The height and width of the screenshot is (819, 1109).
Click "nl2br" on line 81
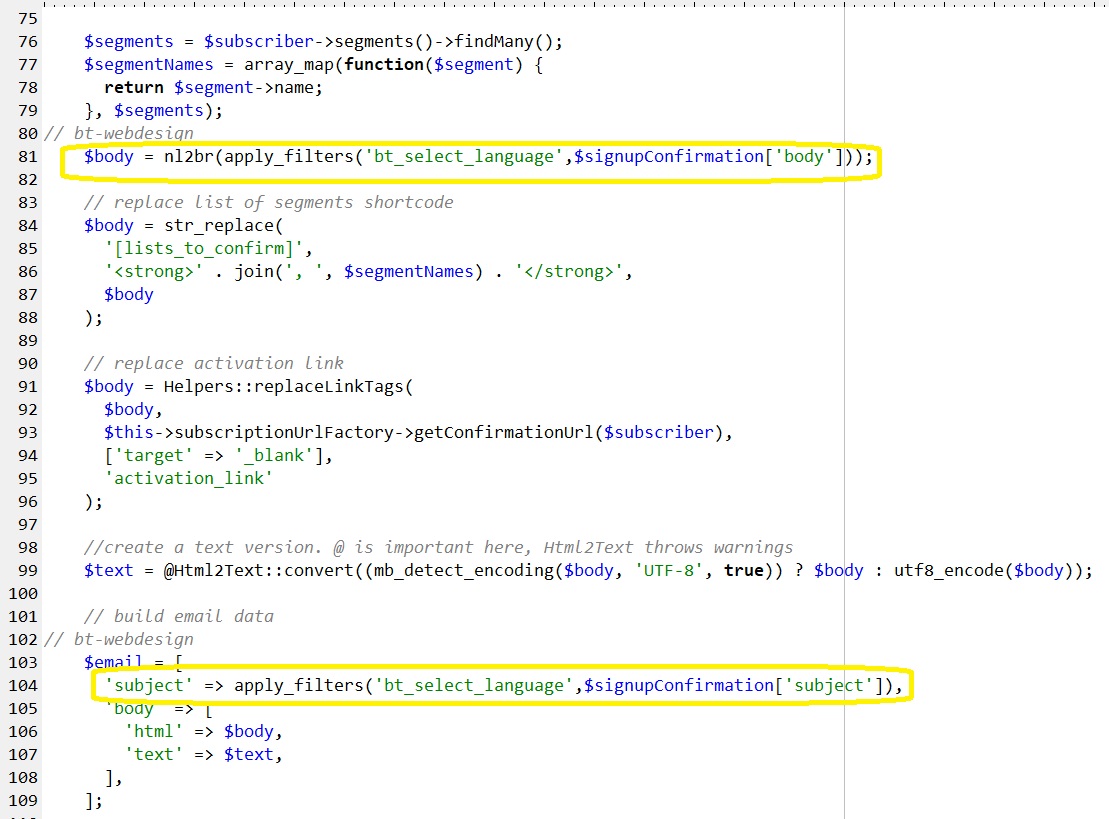(189, 156)
